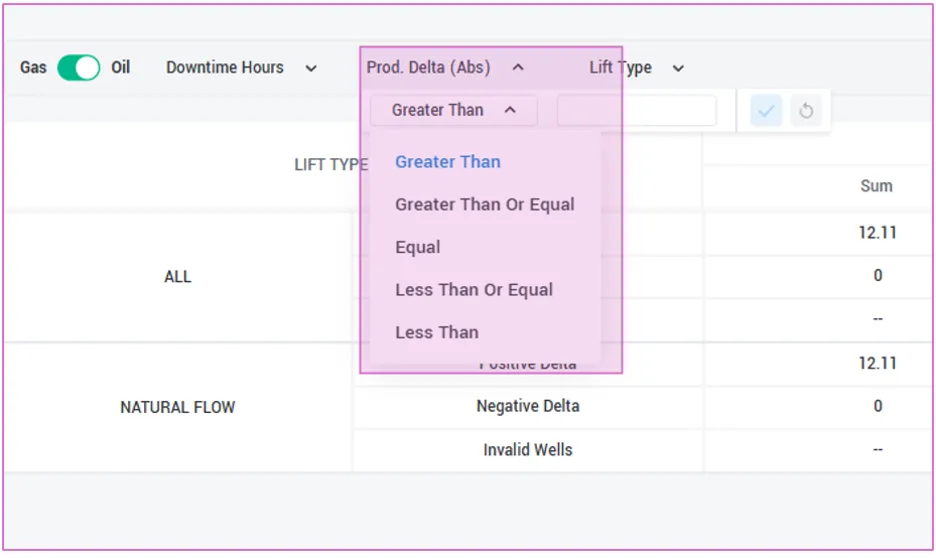Select the Equal operator option
936x558 pixels.
[417, 247]
